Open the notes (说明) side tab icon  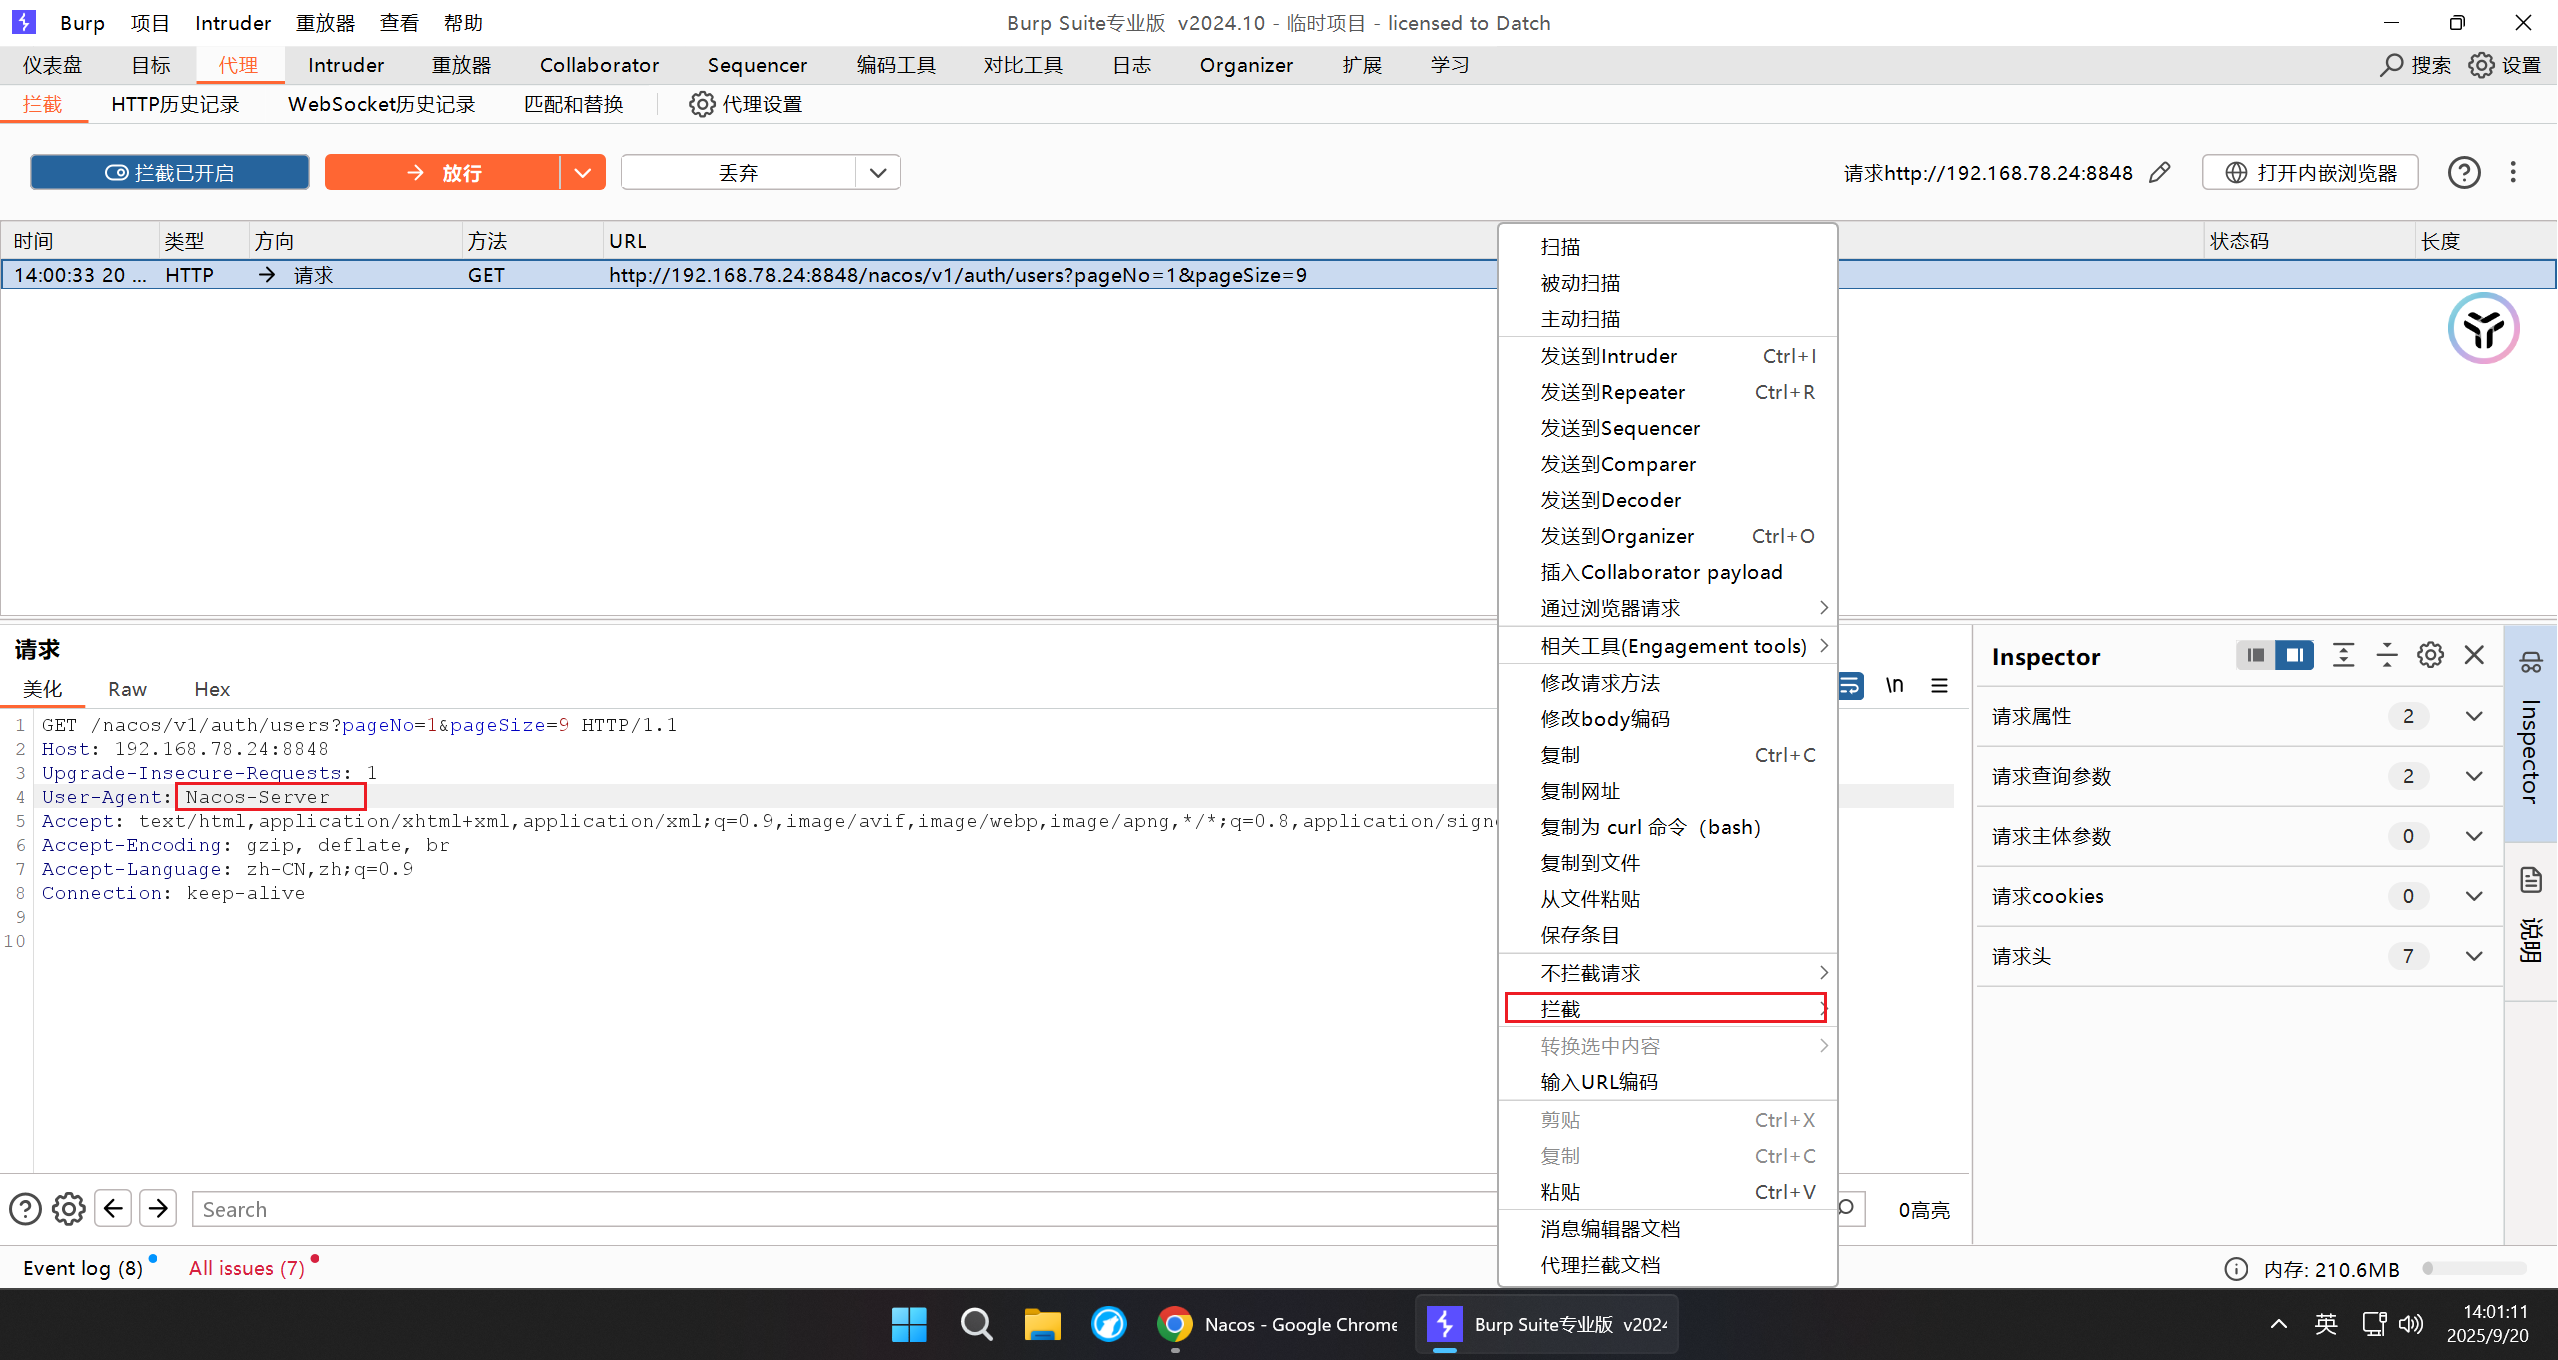[x=2531, y=881]
